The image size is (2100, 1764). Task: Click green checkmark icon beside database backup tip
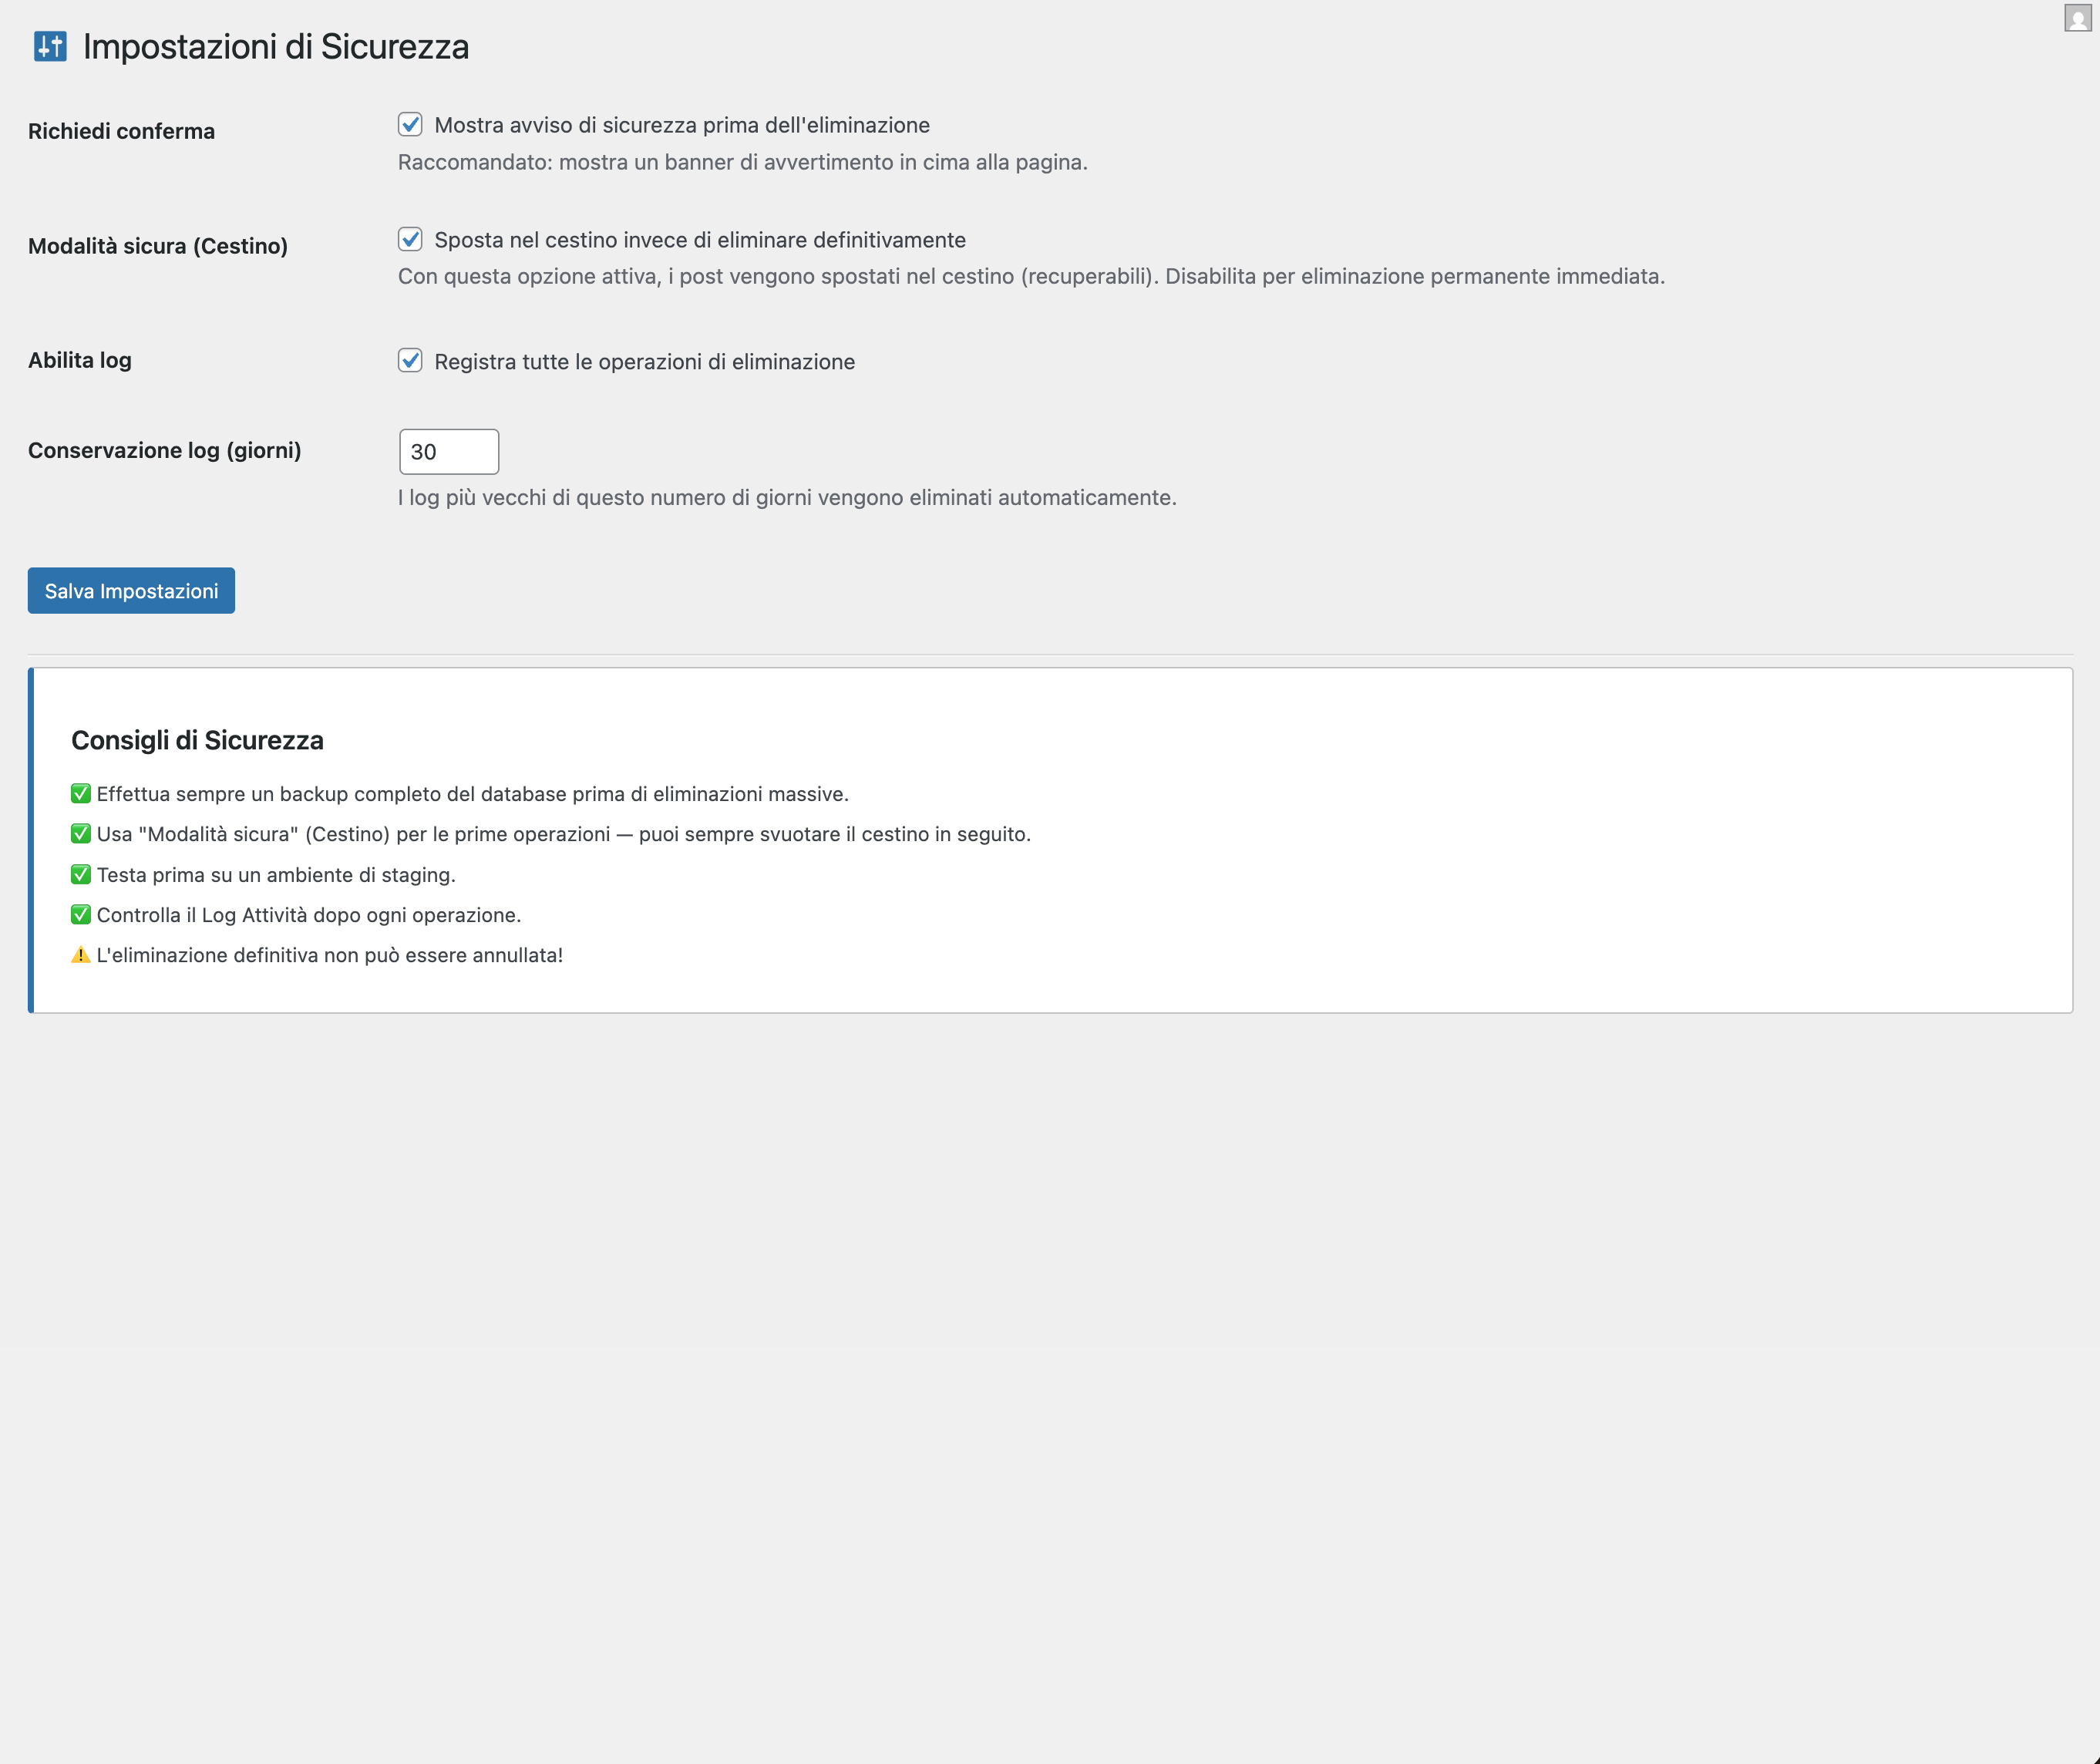81,794
